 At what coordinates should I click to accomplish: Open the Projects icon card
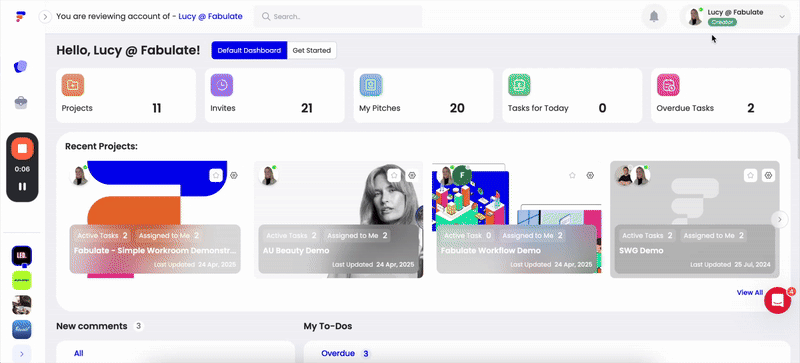(73, 85)
